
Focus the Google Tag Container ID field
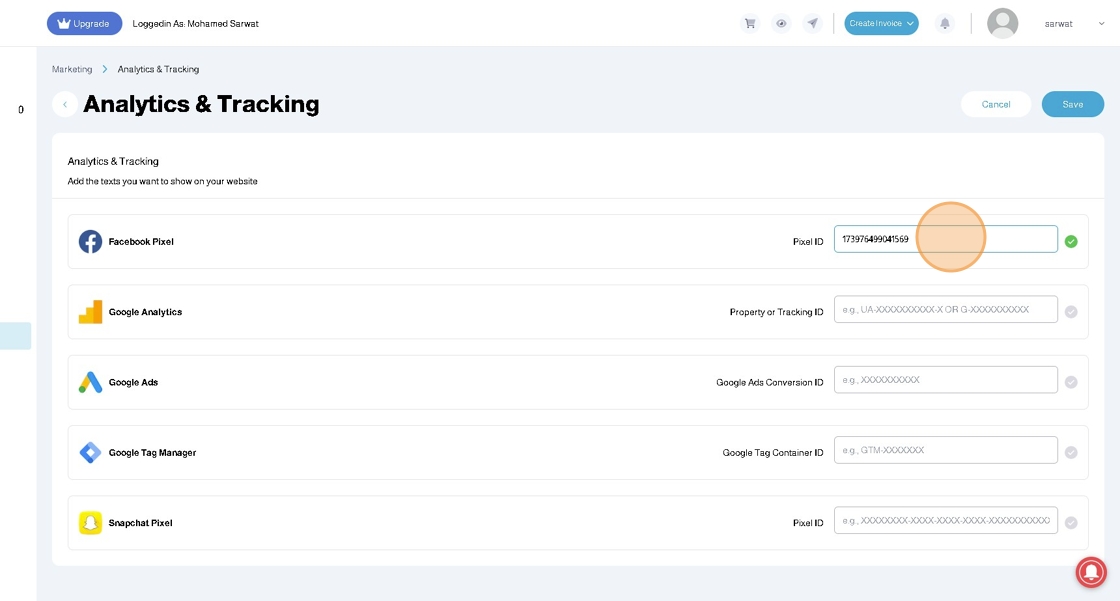pos(945,450)
